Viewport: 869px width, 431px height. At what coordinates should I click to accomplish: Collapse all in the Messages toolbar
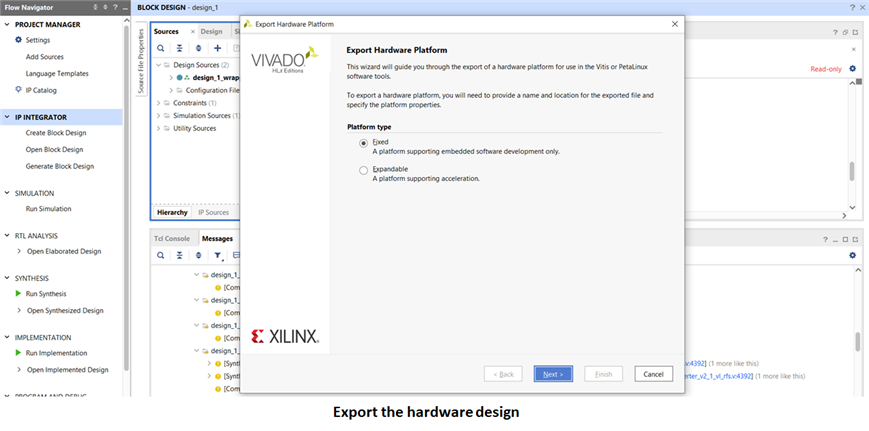[180, 255]
